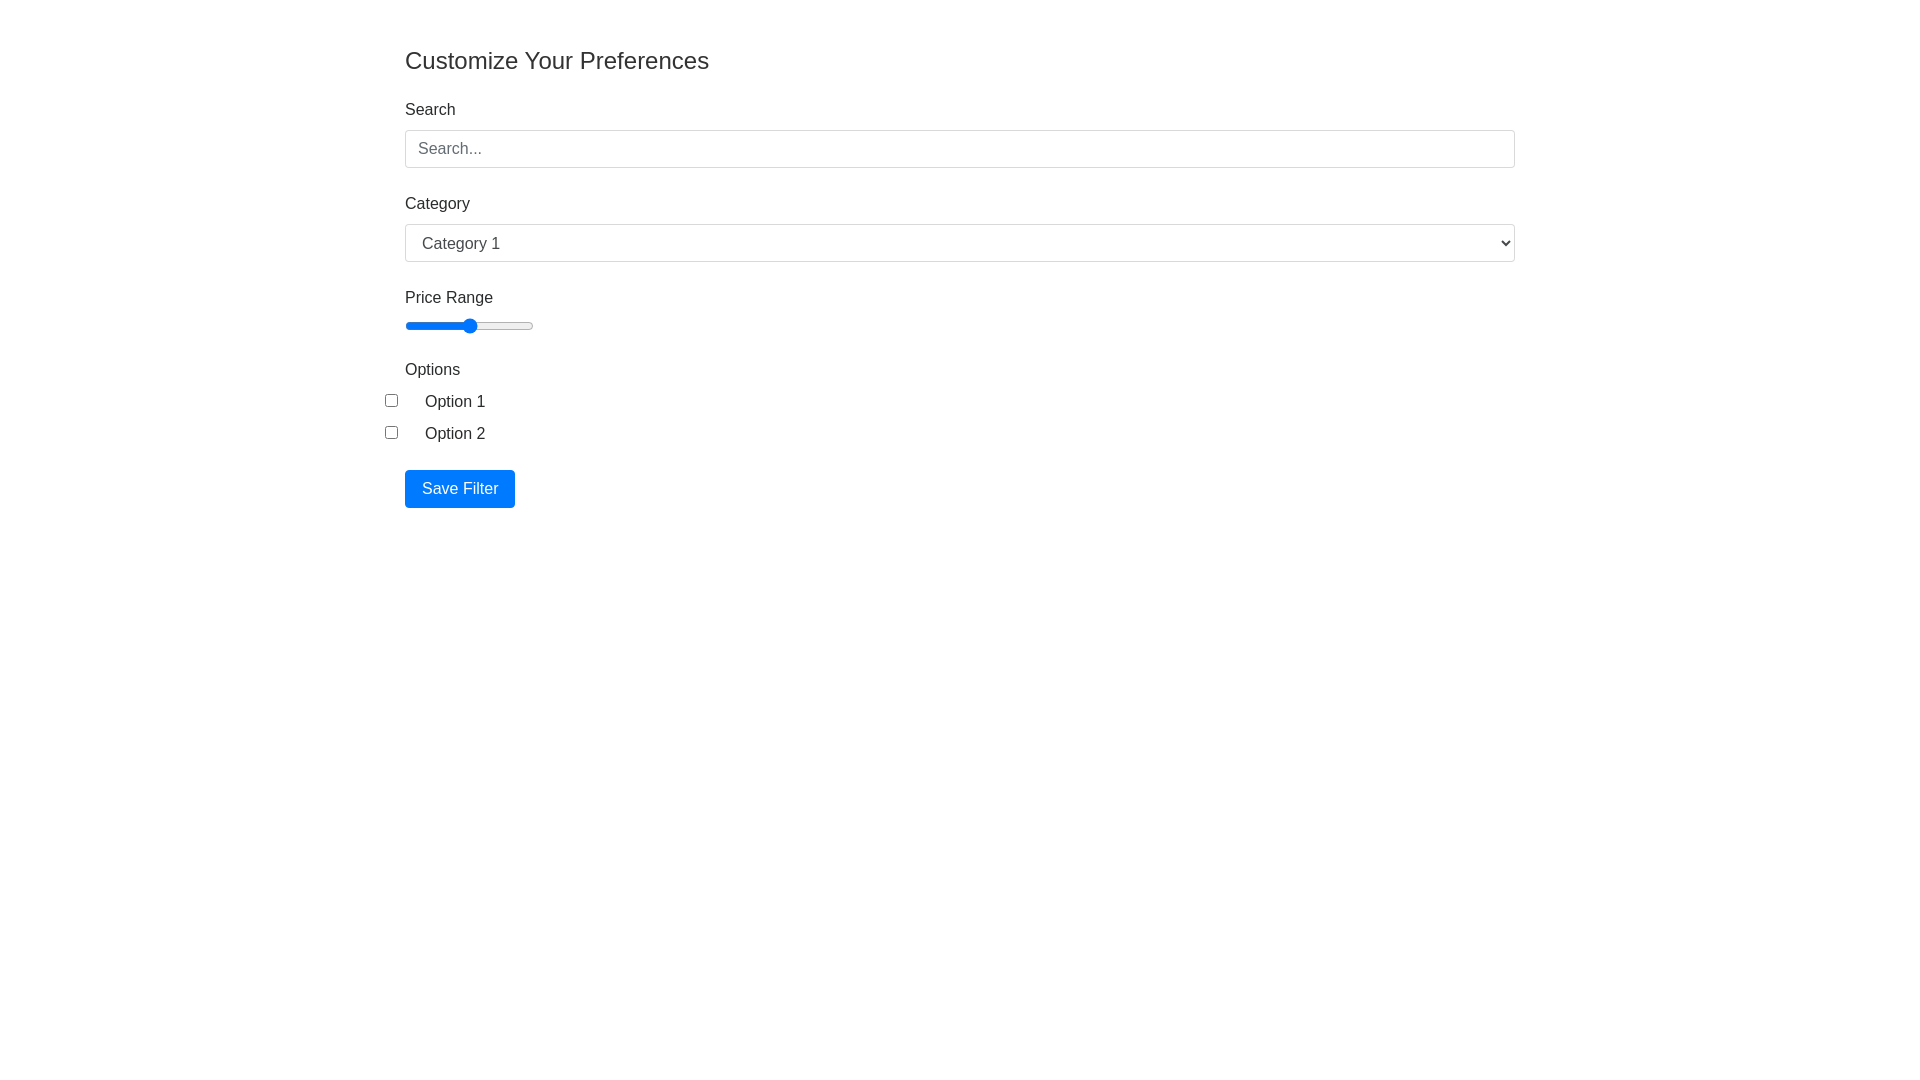This screenshot has width=1920, height=1080.
Task: Enable the Option 2 checkbox
Action: [391, 432]
